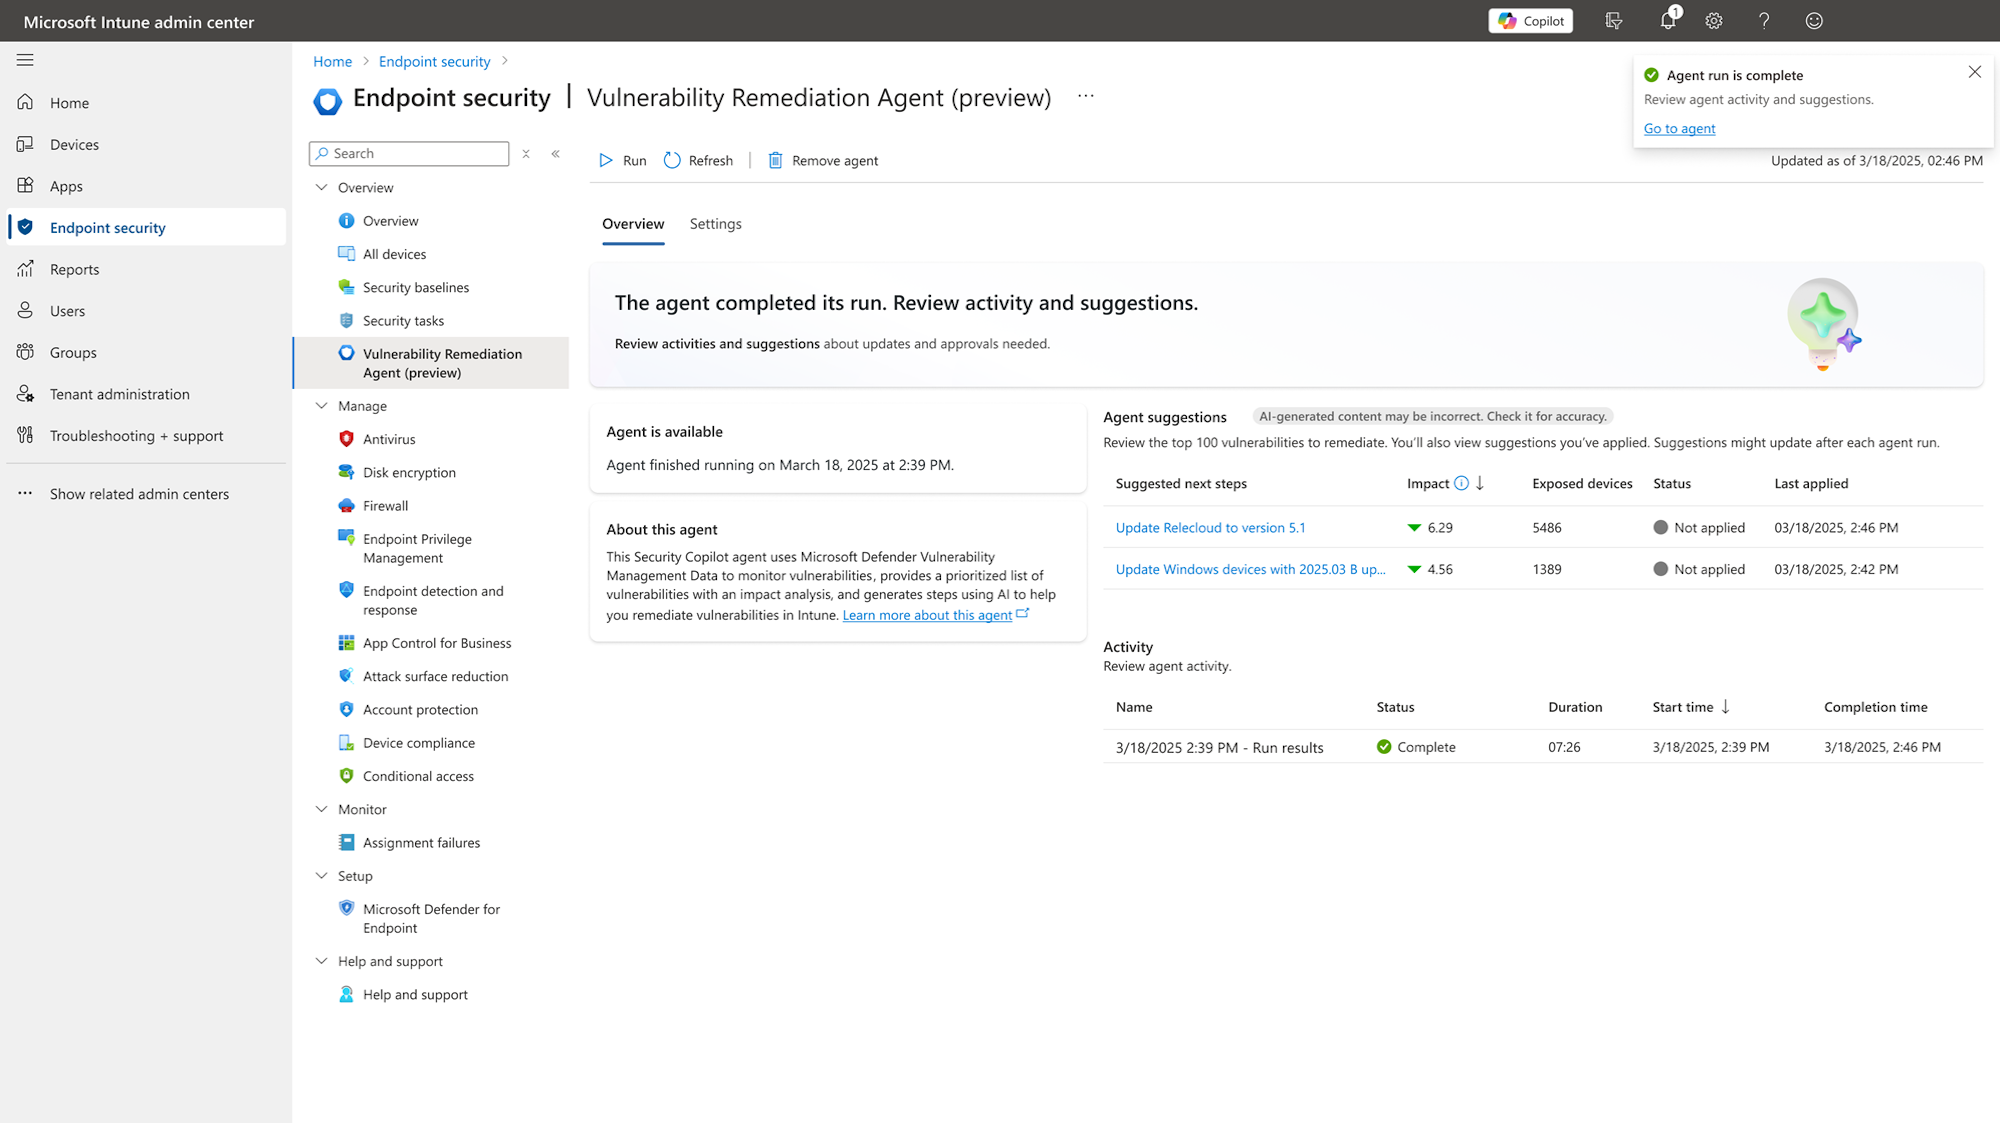
Task: Open Endpoint detection and response
Action: (x=433, y=600)
